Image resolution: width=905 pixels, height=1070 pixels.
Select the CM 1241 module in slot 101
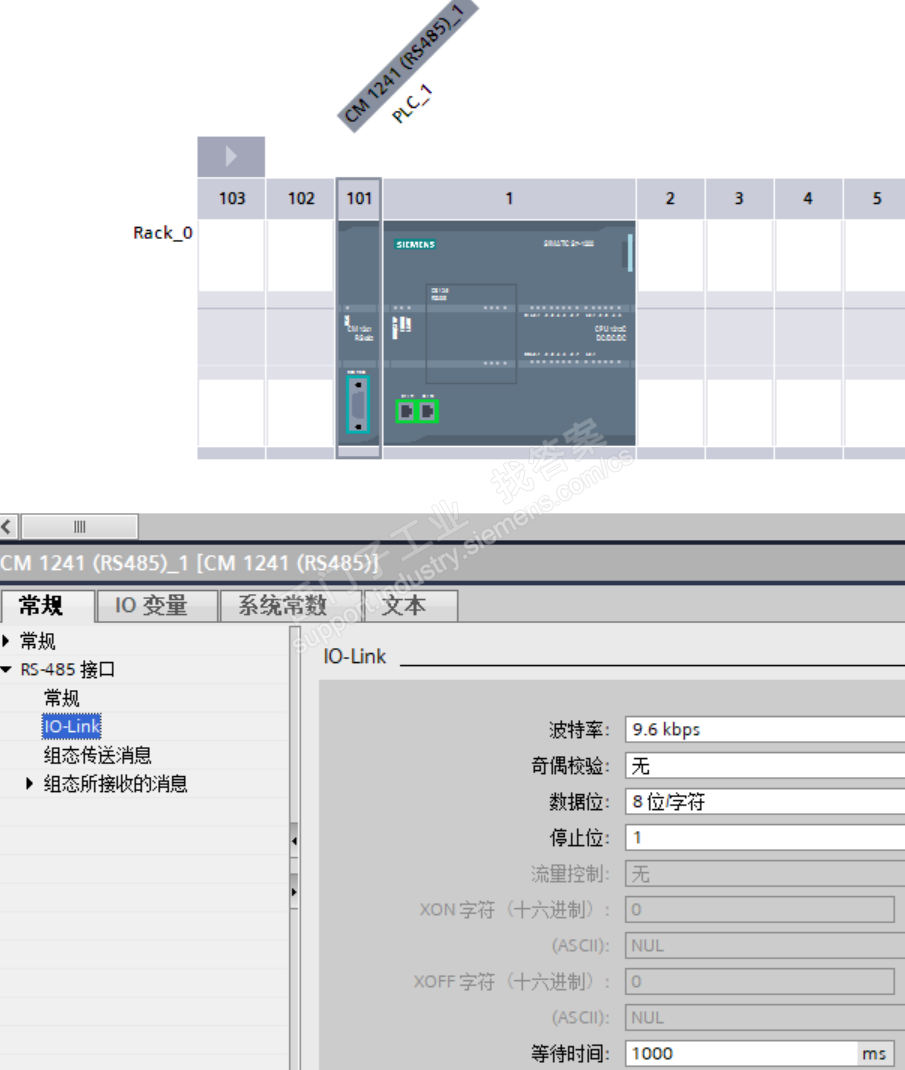359,333
